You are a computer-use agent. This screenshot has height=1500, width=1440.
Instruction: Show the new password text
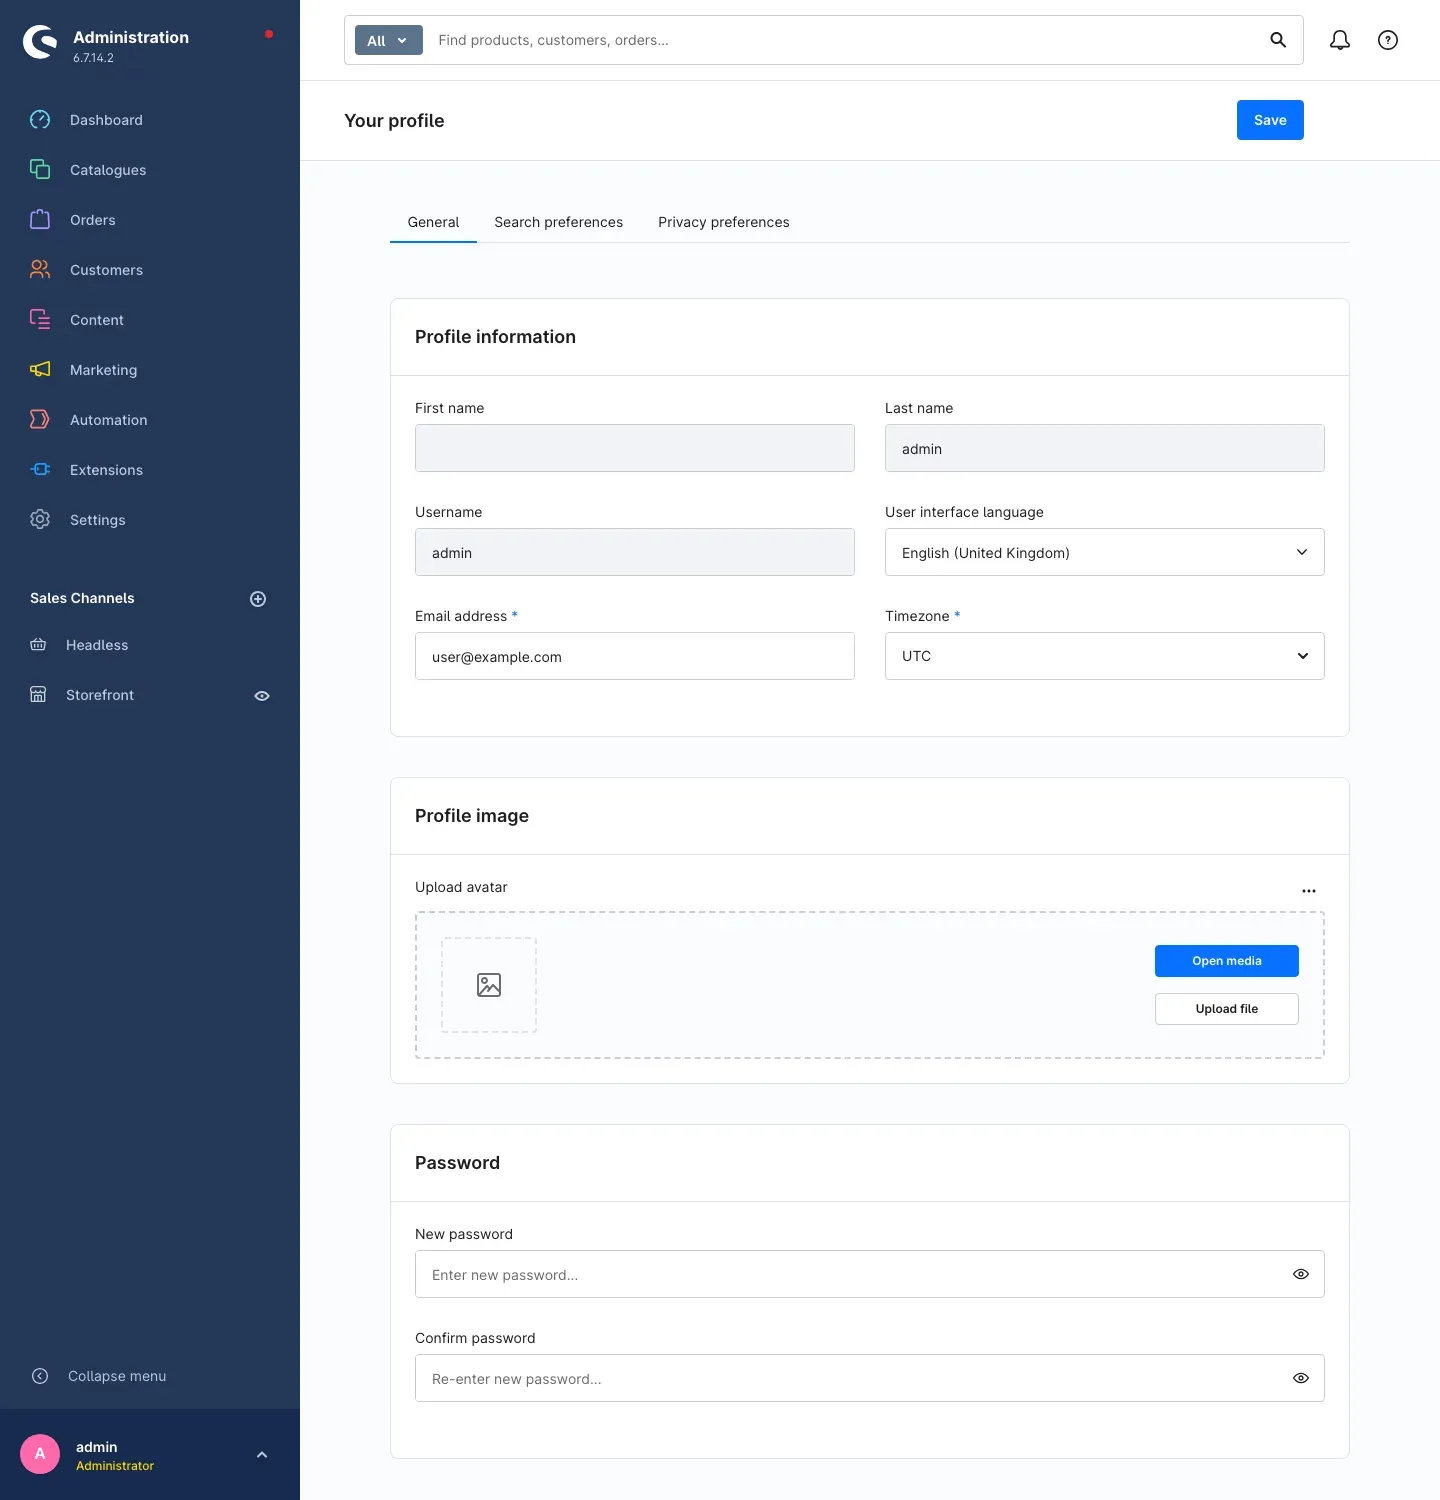(x=1301, y=1274)
